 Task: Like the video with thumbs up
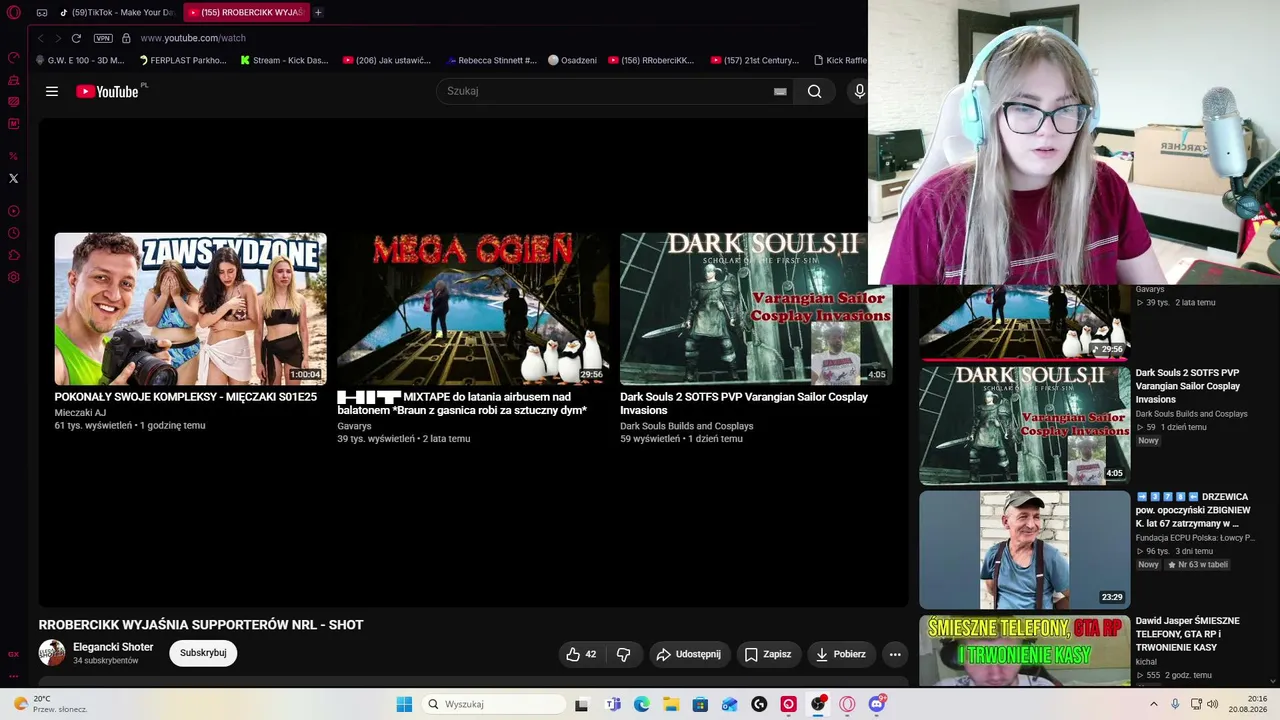[x=581, y=654]
